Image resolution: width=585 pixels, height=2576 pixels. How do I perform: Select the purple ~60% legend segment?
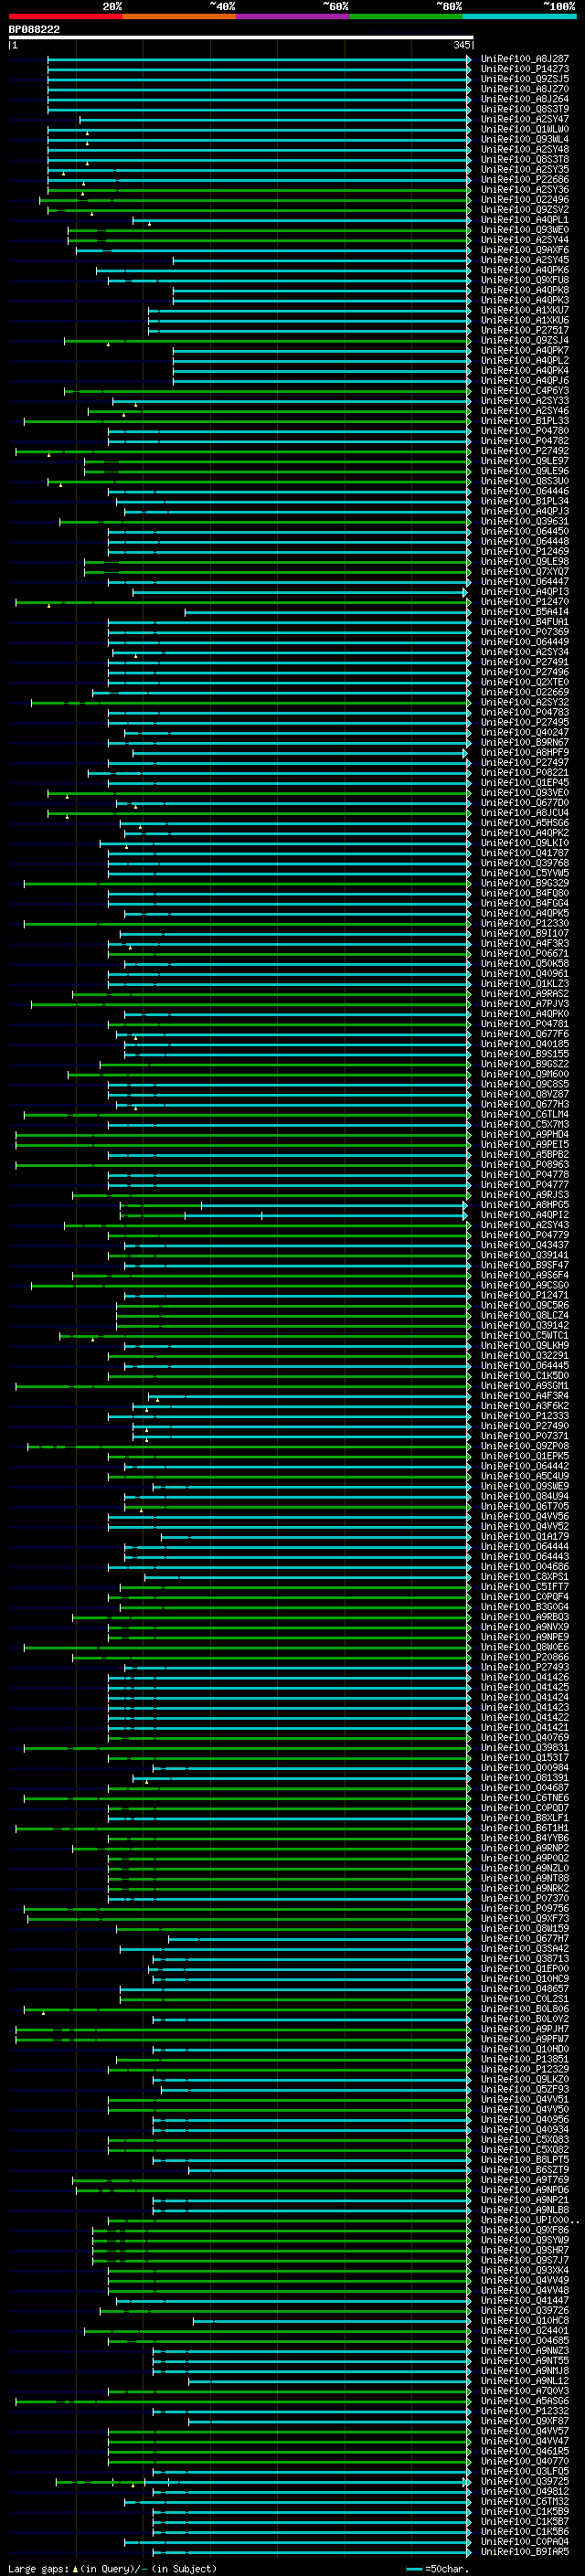tap(292, 16)
